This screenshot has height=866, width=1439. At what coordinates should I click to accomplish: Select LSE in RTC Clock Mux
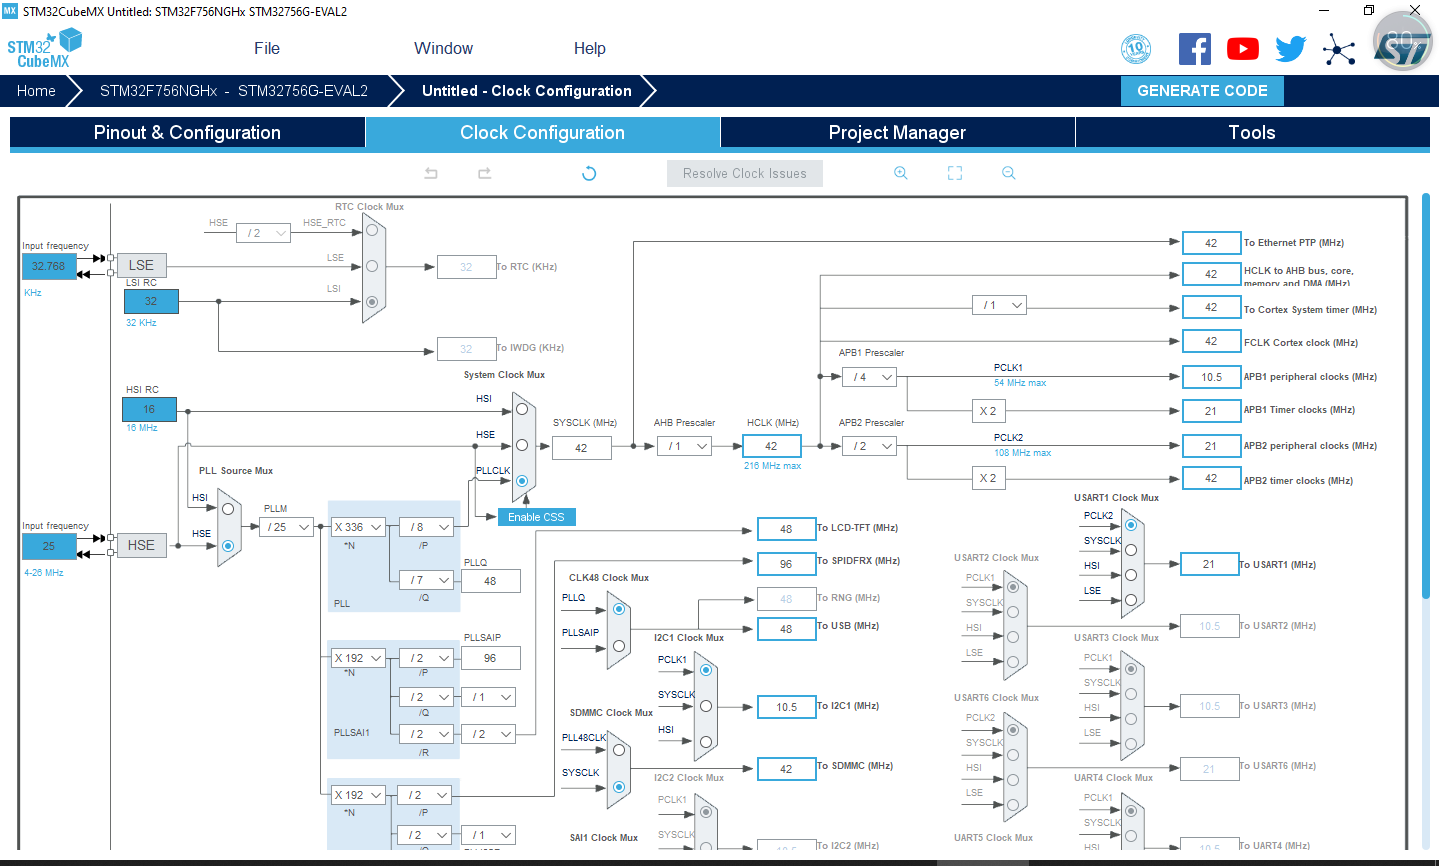[372, 266]
